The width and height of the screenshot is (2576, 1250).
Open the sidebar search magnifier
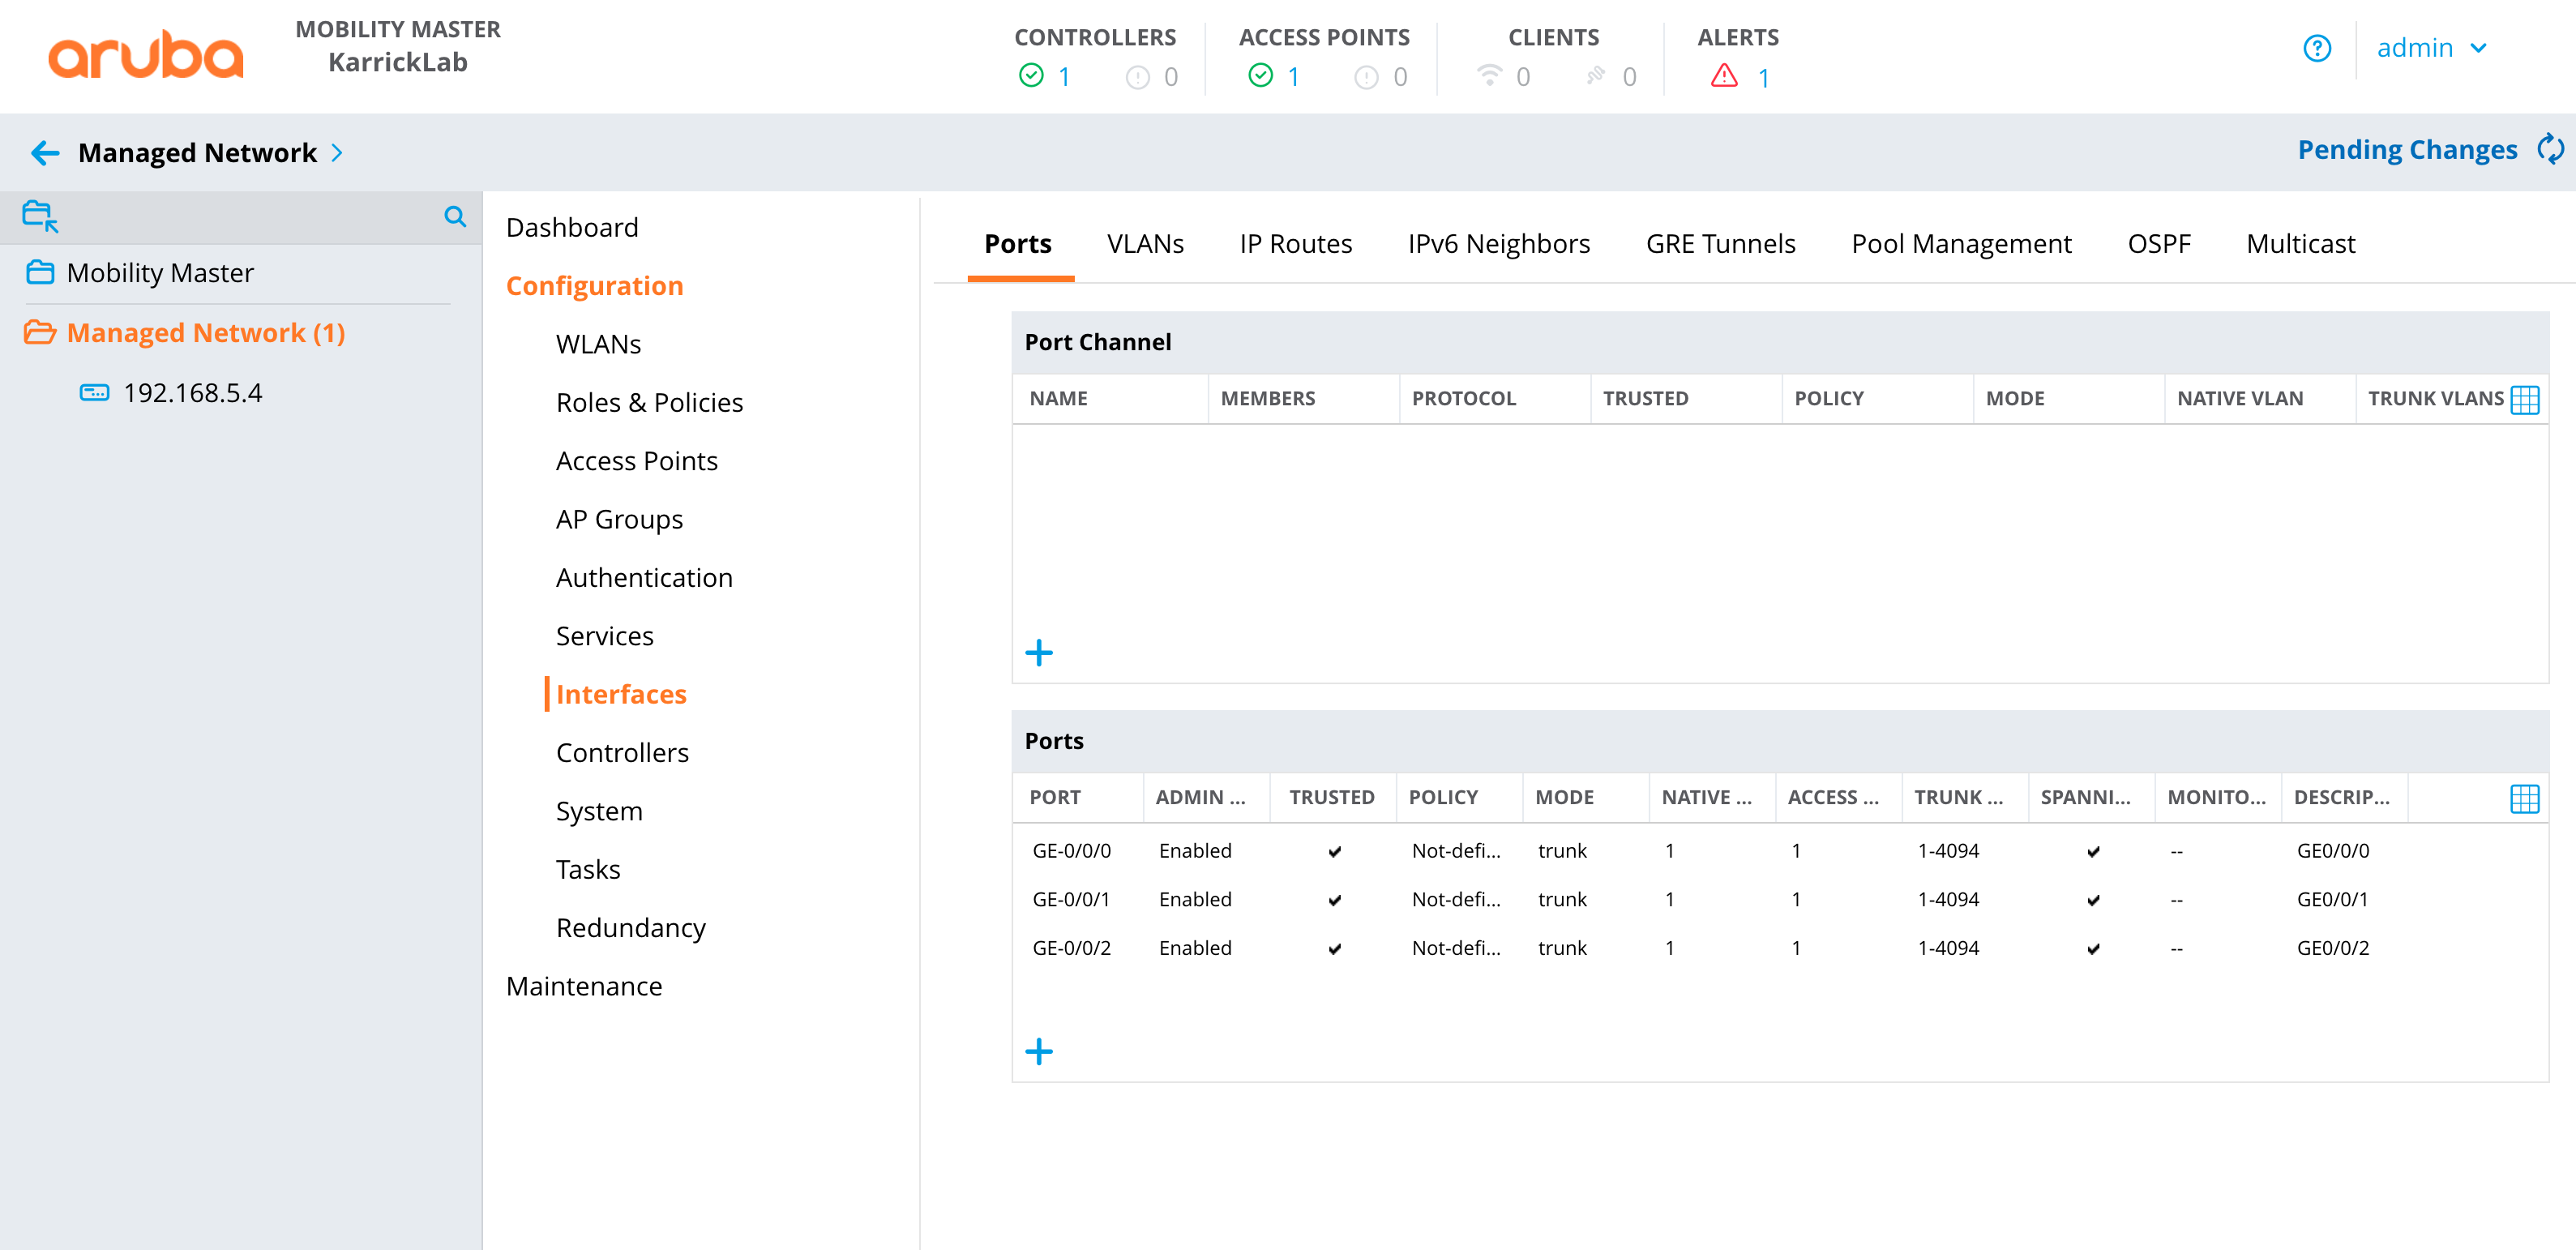(455, 216)
